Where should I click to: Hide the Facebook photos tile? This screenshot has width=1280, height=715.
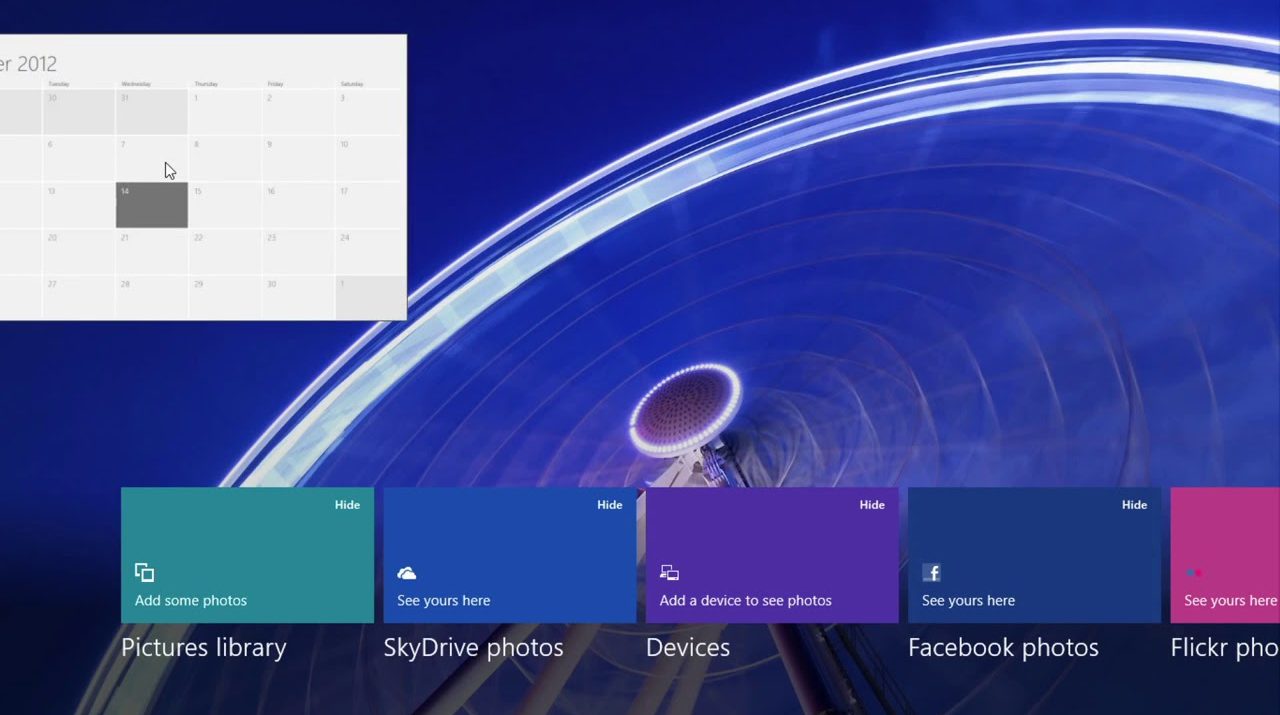pos(1134,505)
